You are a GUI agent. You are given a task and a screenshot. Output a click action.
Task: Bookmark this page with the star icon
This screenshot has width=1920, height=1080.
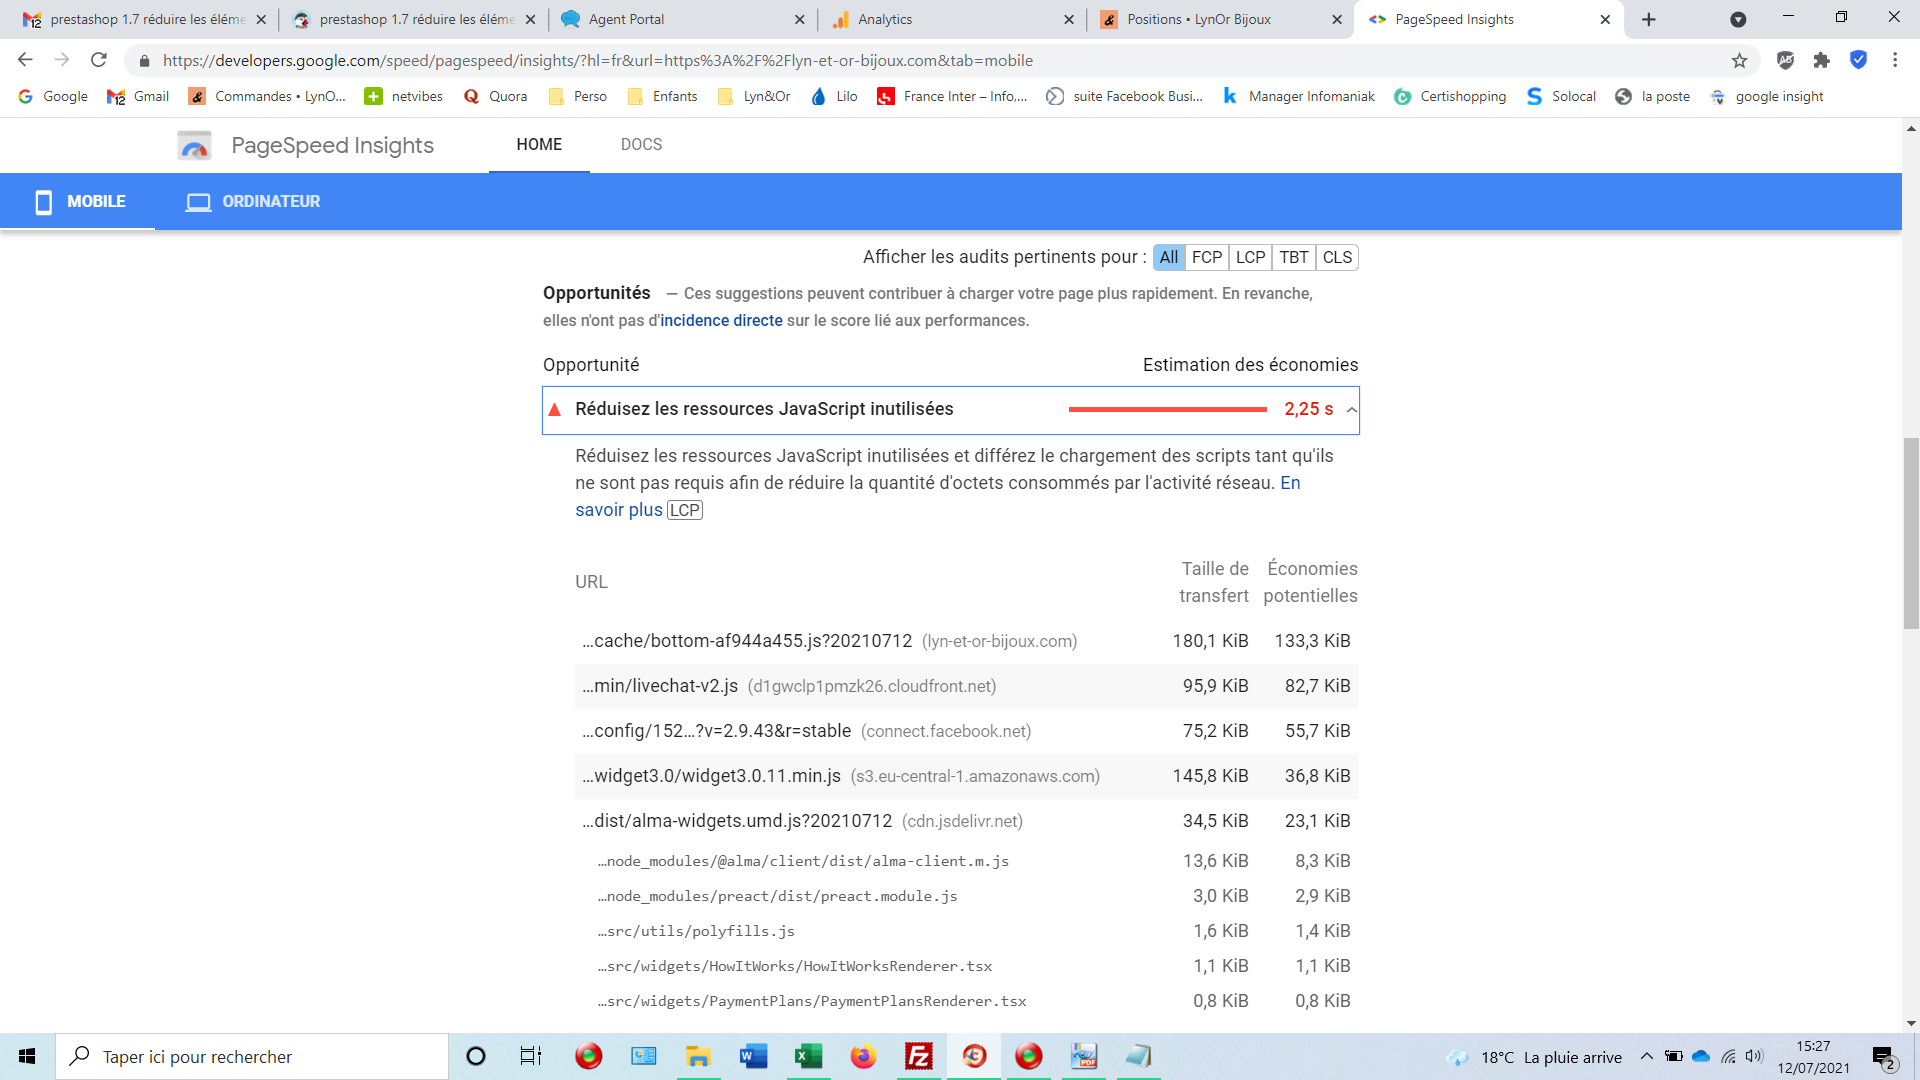click(1740, 60)
